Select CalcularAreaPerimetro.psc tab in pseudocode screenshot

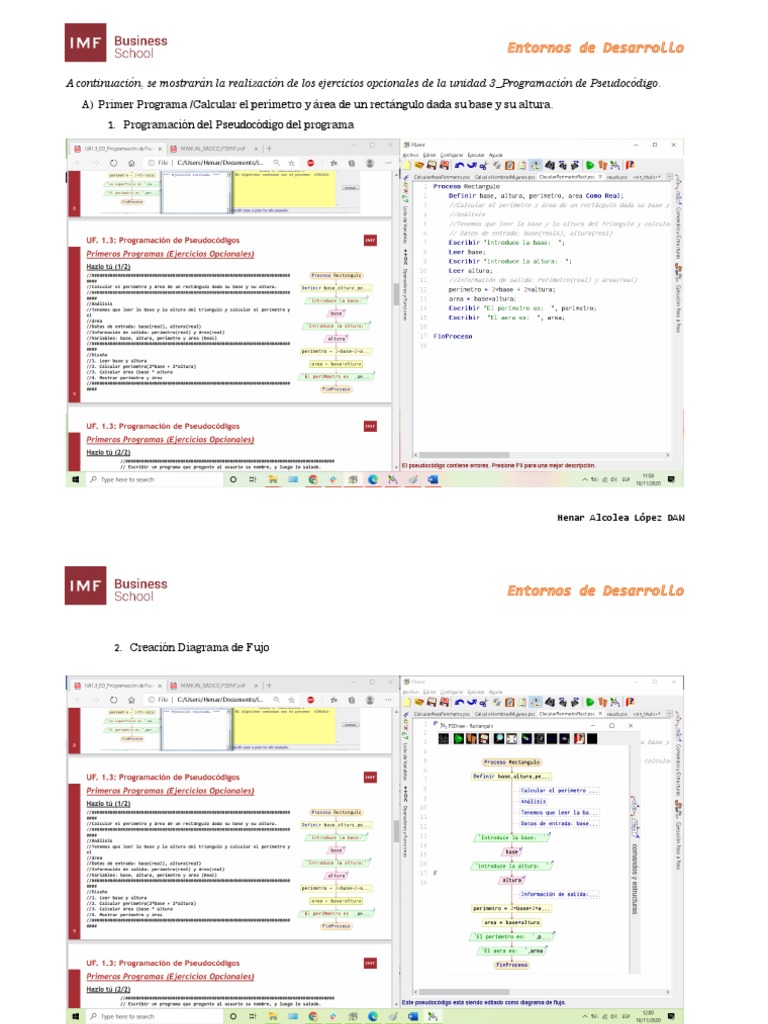point(442,177)
